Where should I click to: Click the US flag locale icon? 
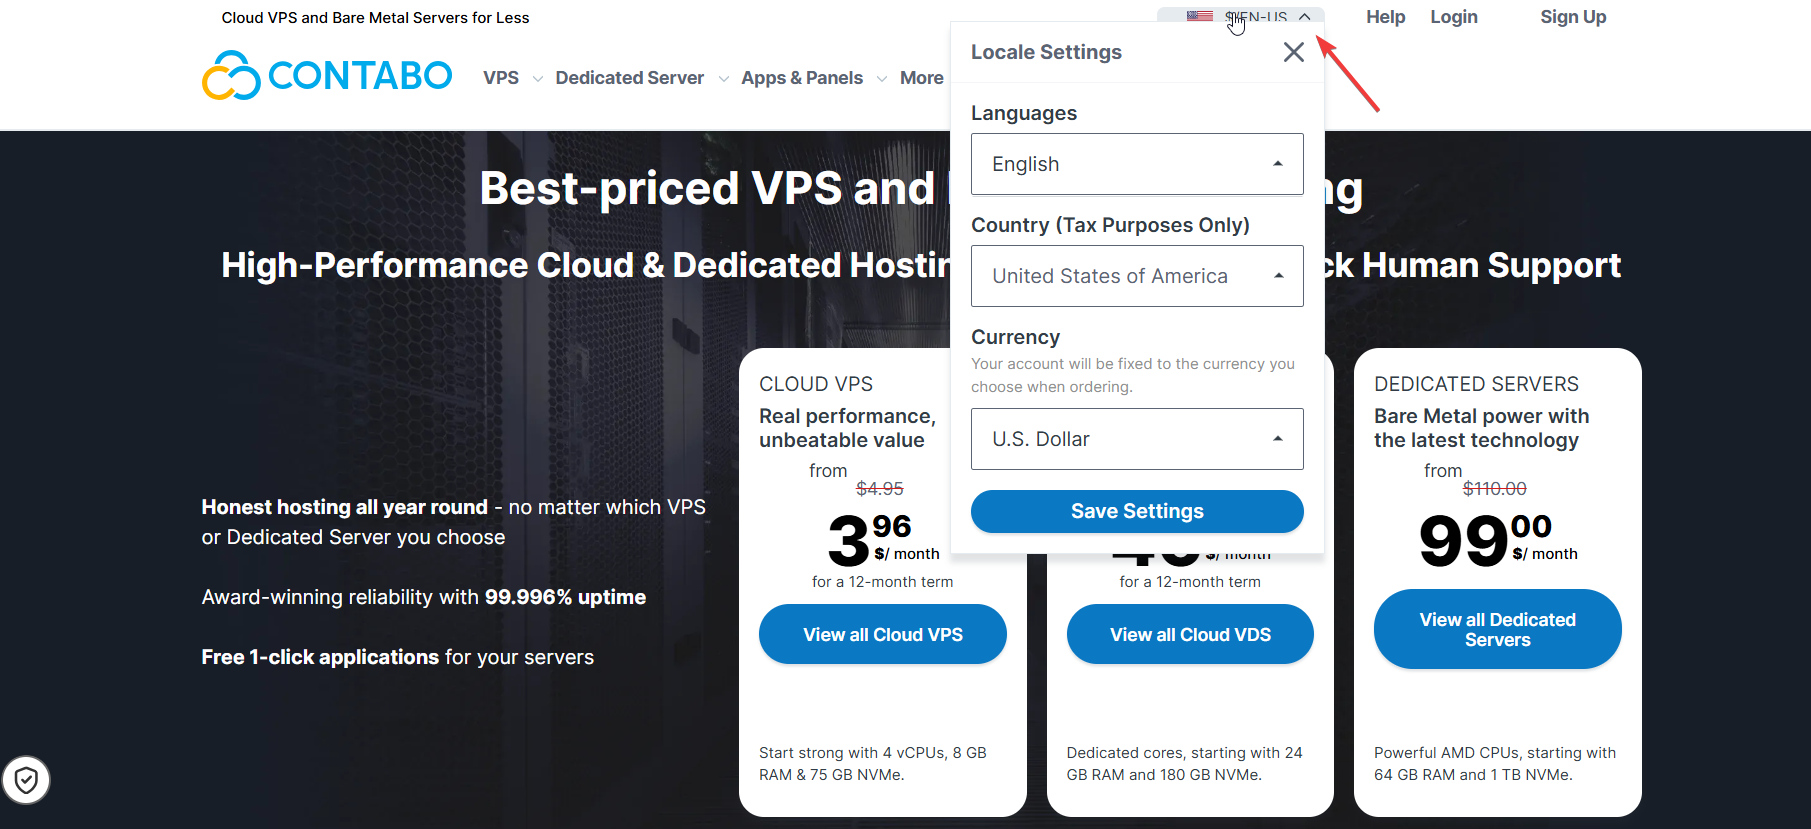pyautogui.click(x=1199, y=16)
